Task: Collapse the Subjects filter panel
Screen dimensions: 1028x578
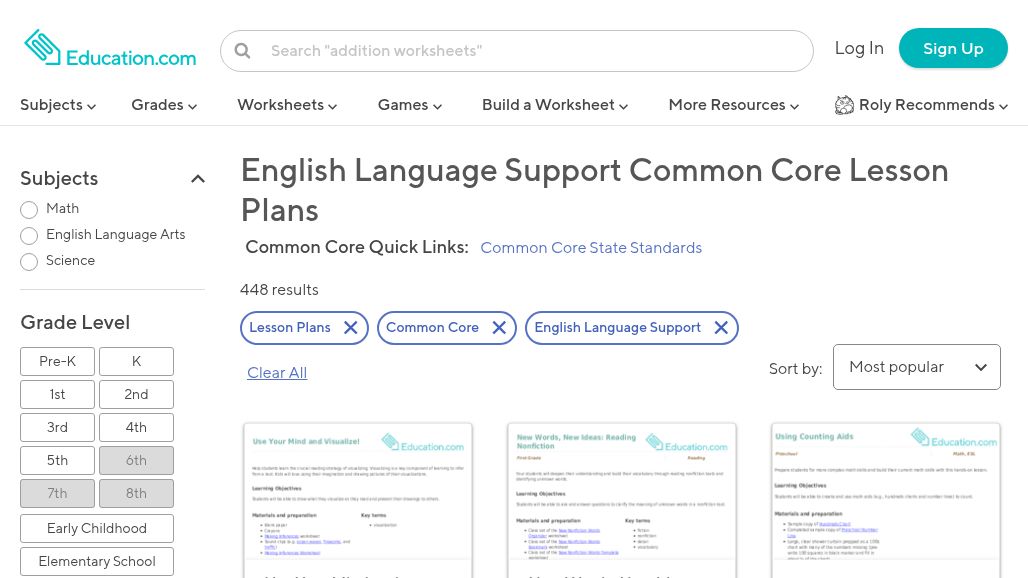Action: point(198,178)
